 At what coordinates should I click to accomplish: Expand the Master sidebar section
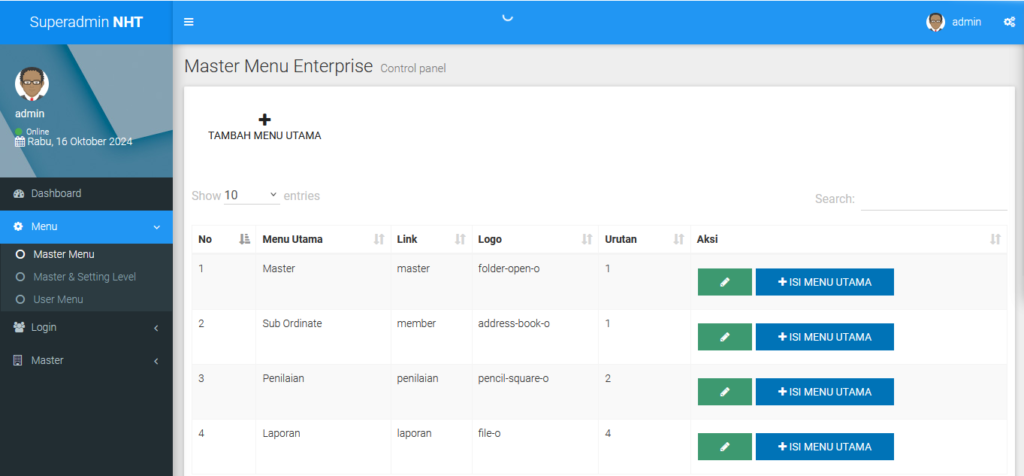tap(86, 360)
